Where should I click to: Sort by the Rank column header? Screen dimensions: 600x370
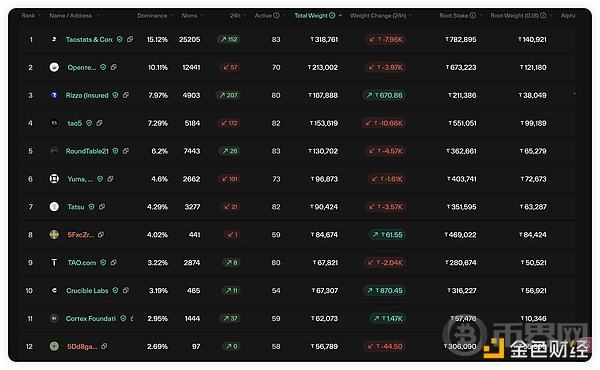(28, 15)
